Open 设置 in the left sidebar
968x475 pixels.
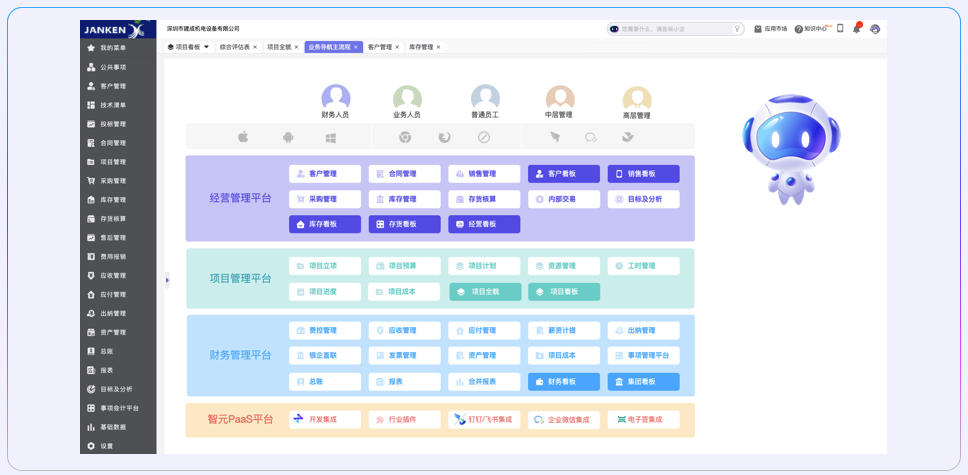coord(106,446)
